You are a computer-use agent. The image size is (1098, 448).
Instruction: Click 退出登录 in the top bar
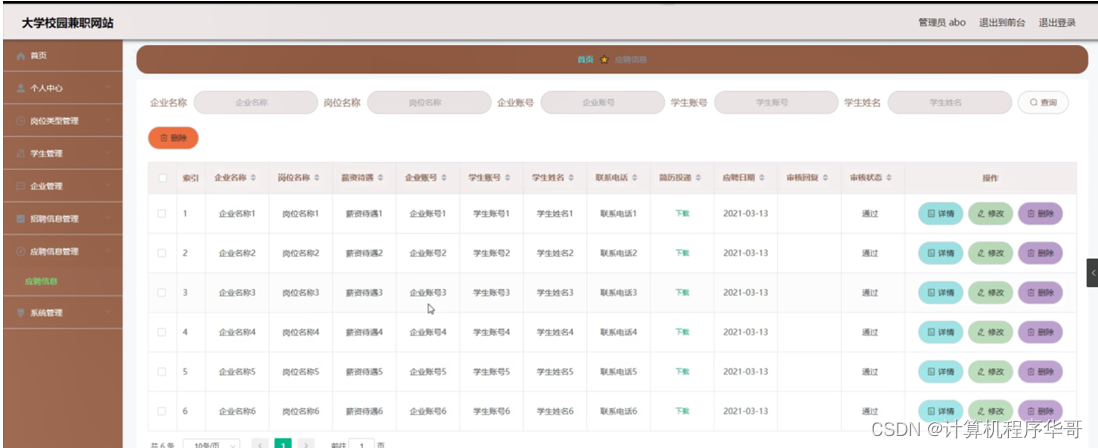(1057, 22)
